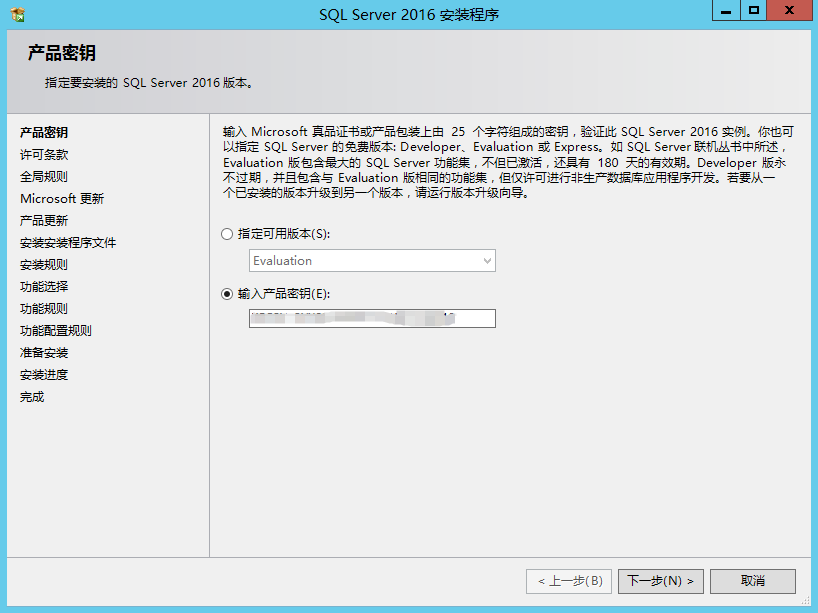Select Microsoft 更新 step in the sidebar

tap(62, 198)
